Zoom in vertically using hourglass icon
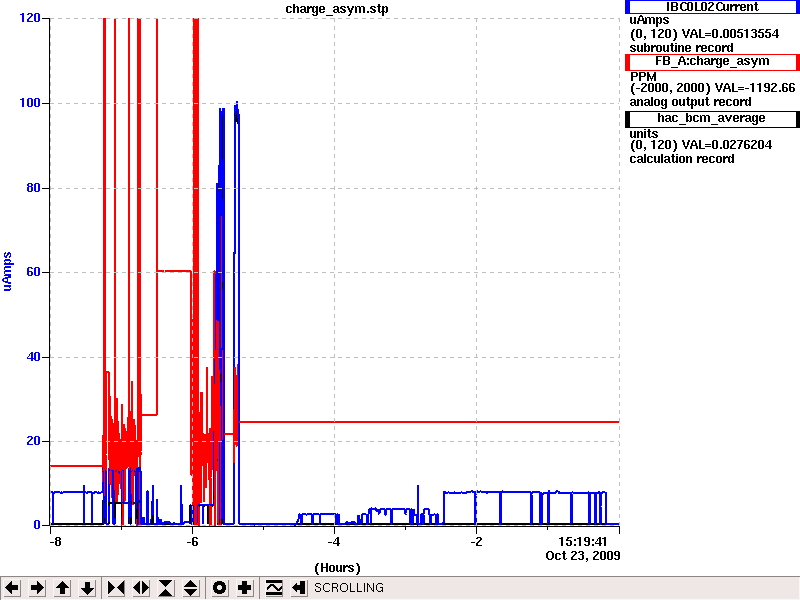800x600 pixels. click(x=166, y=588)
